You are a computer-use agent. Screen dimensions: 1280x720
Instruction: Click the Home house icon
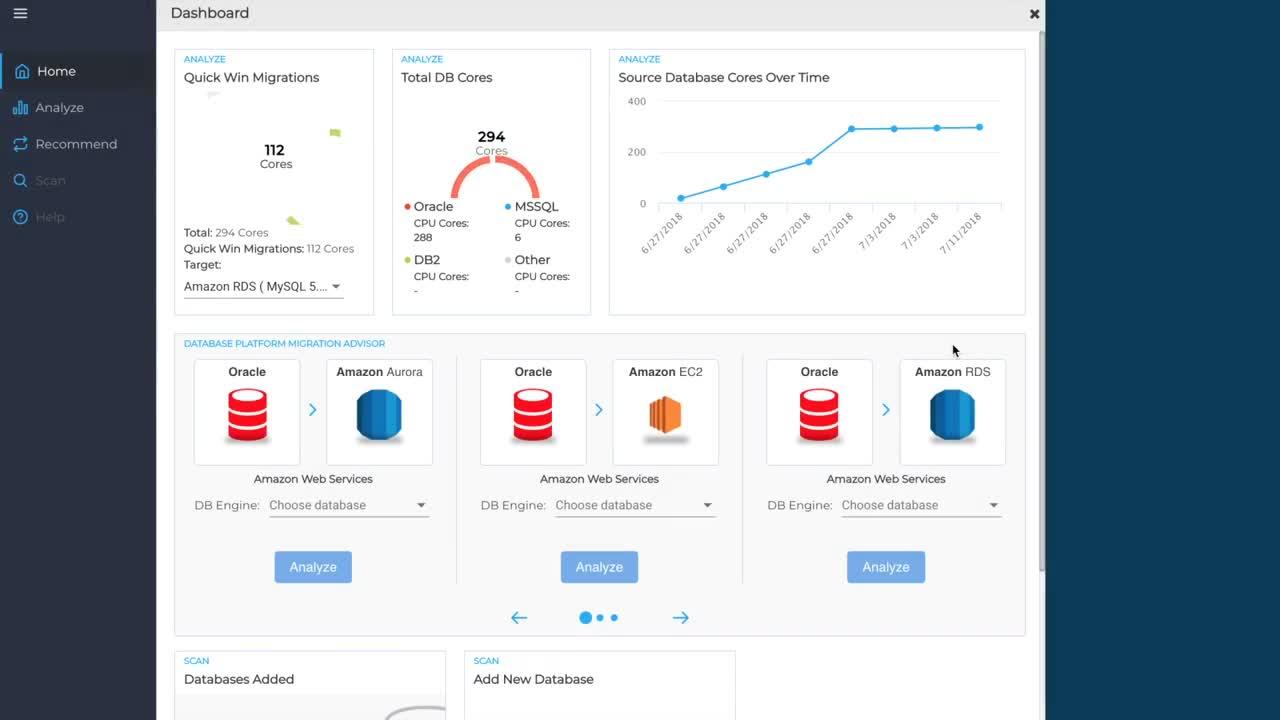22,71
